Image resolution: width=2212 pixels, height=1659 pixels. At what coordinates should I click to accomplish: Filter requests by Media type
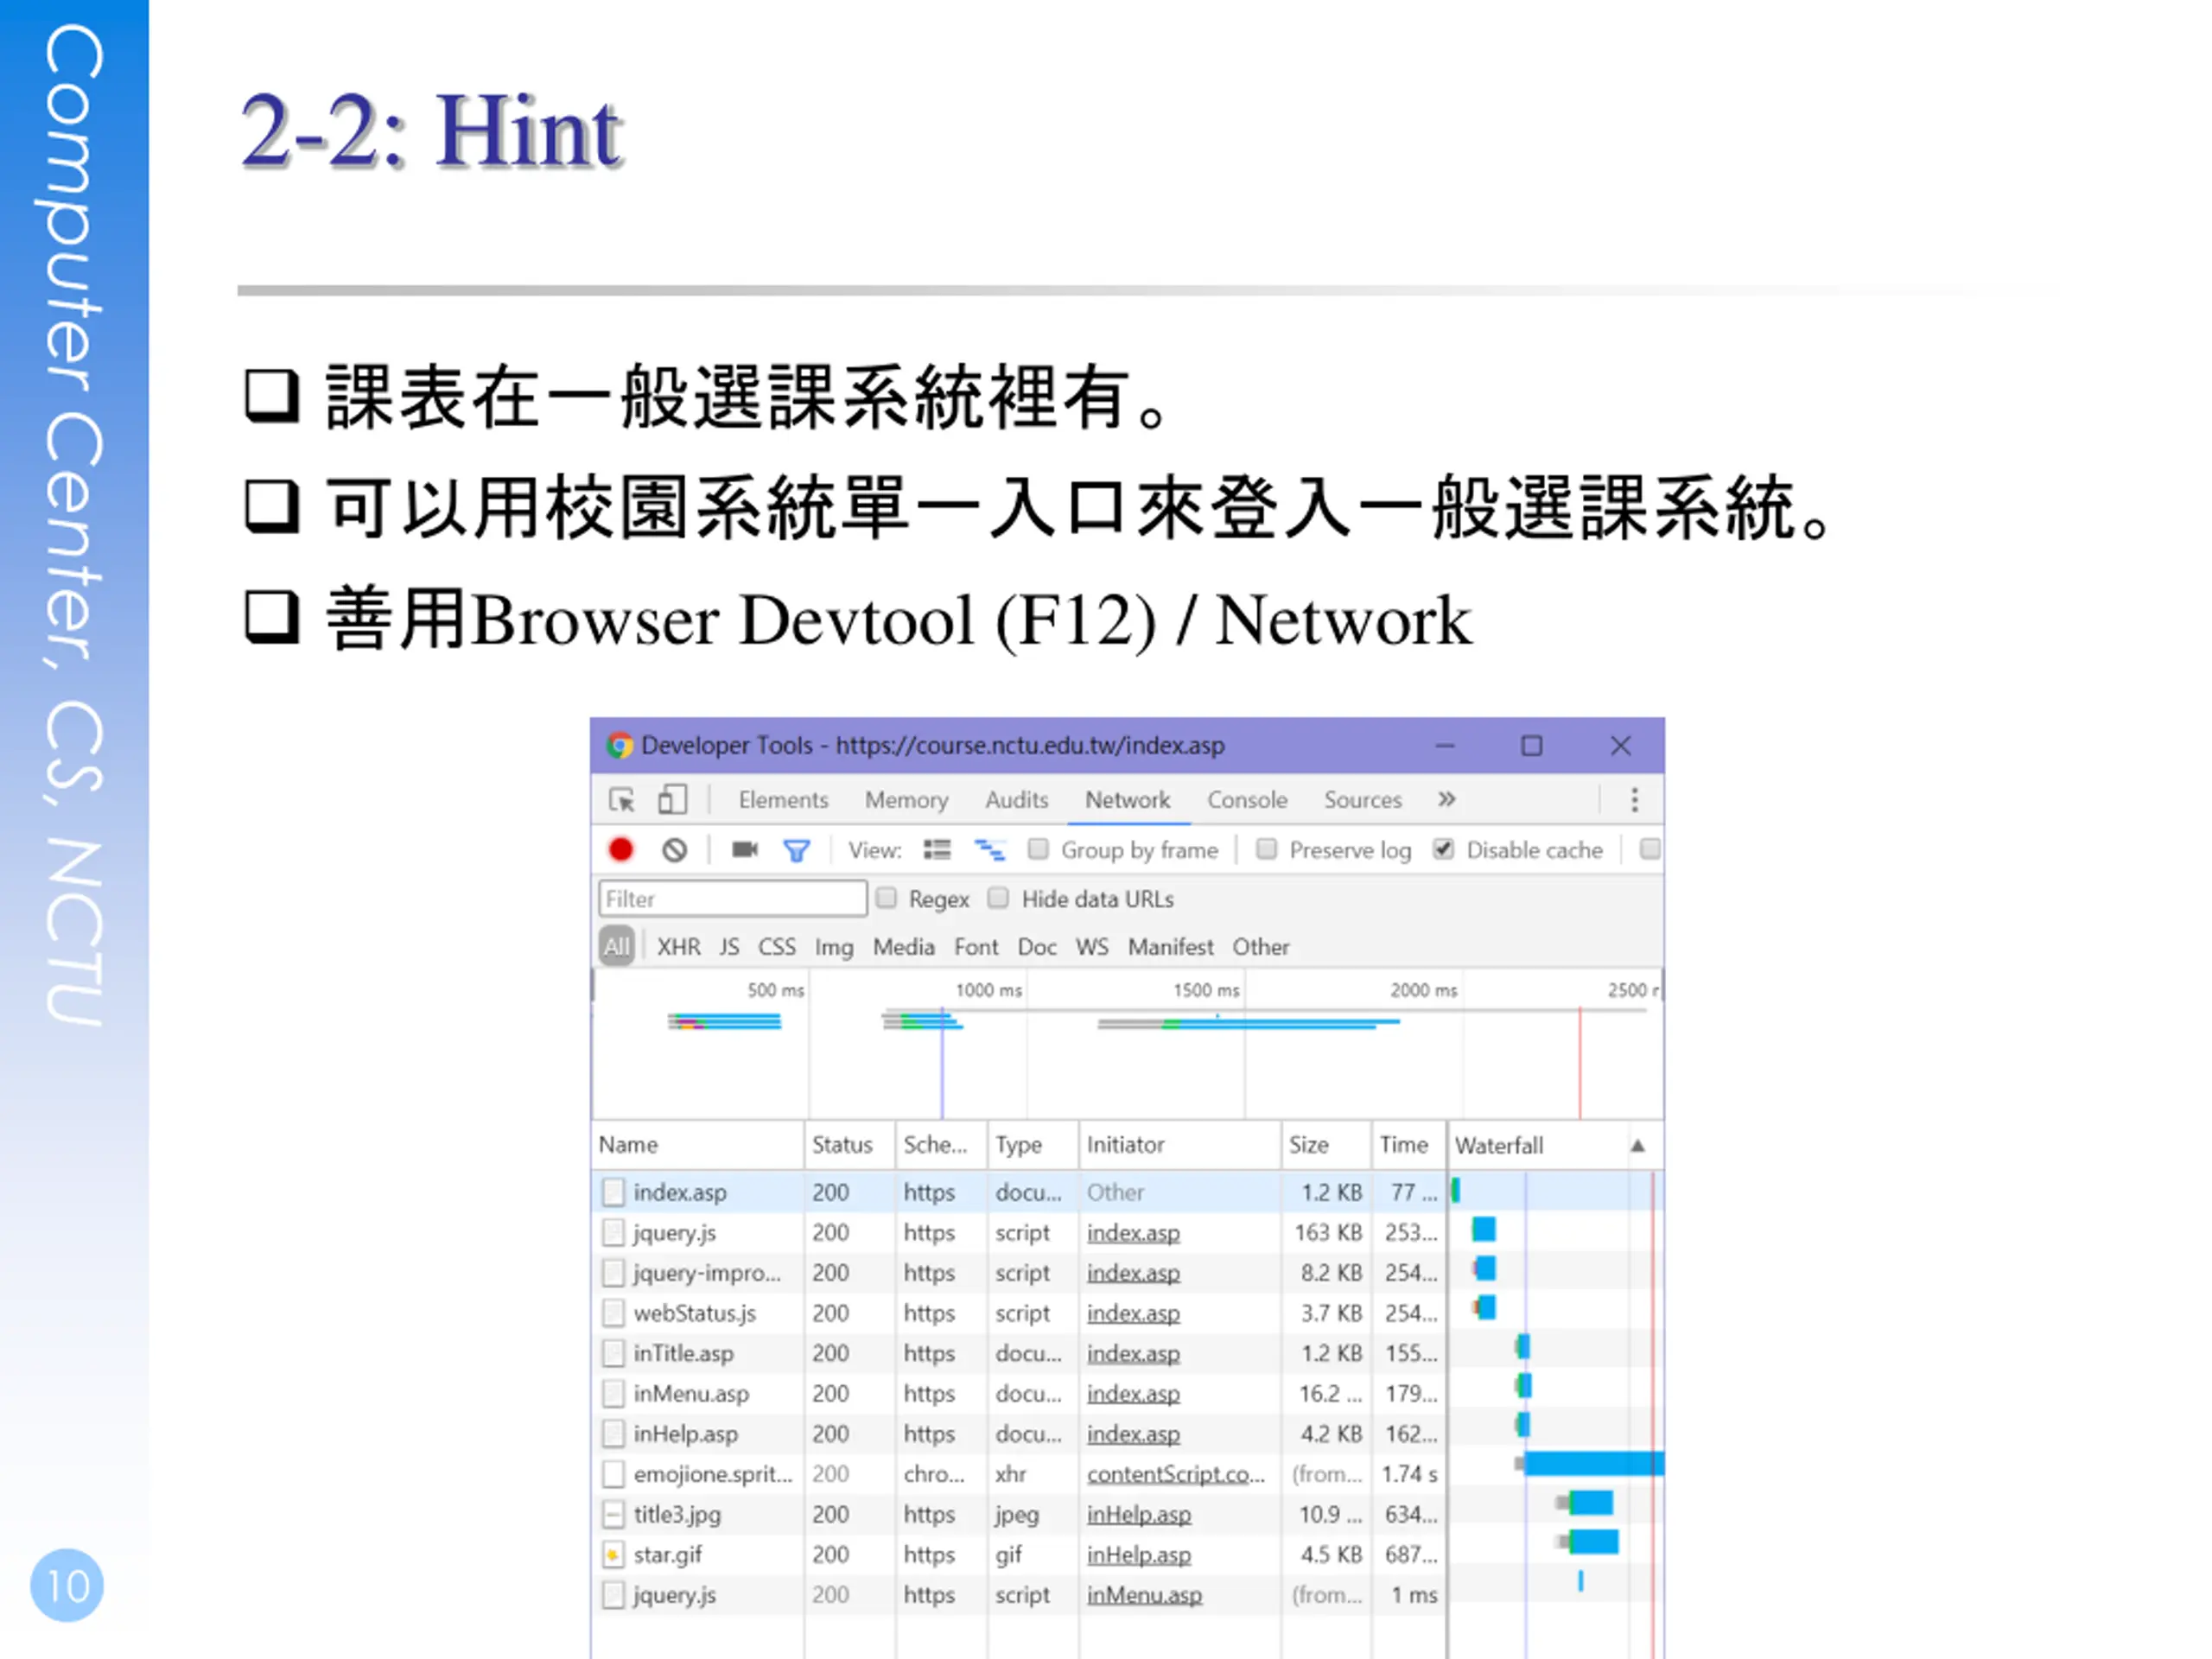point(904,947)
